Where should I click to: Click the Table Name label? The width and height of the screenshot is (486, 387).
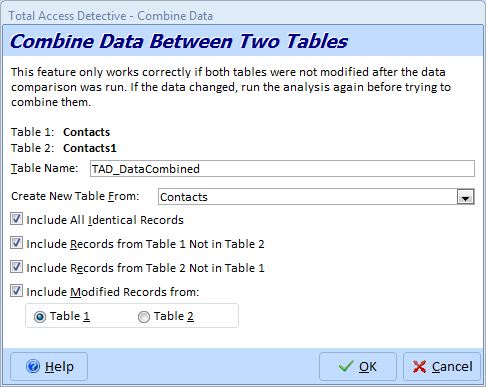(44, 168)
